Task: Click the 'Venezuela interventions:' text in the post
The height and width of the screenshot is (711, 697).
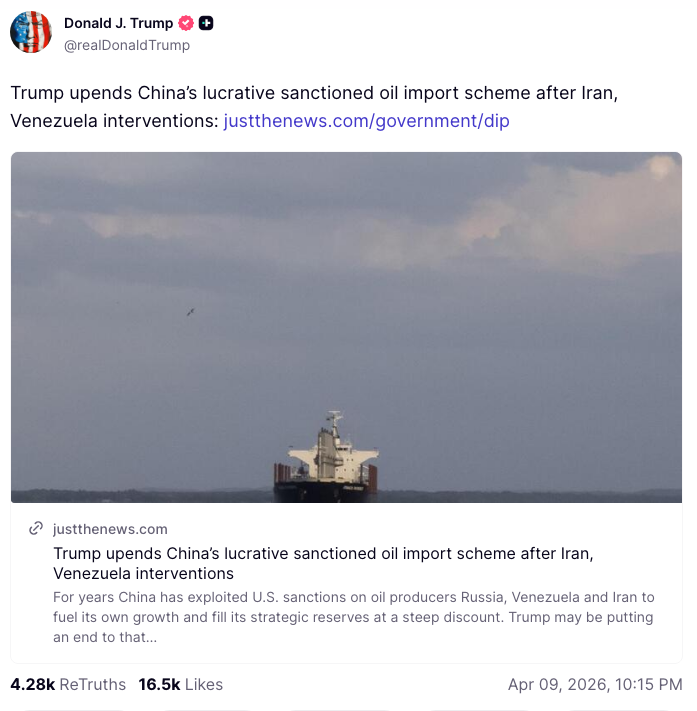Action: [114, 121]
